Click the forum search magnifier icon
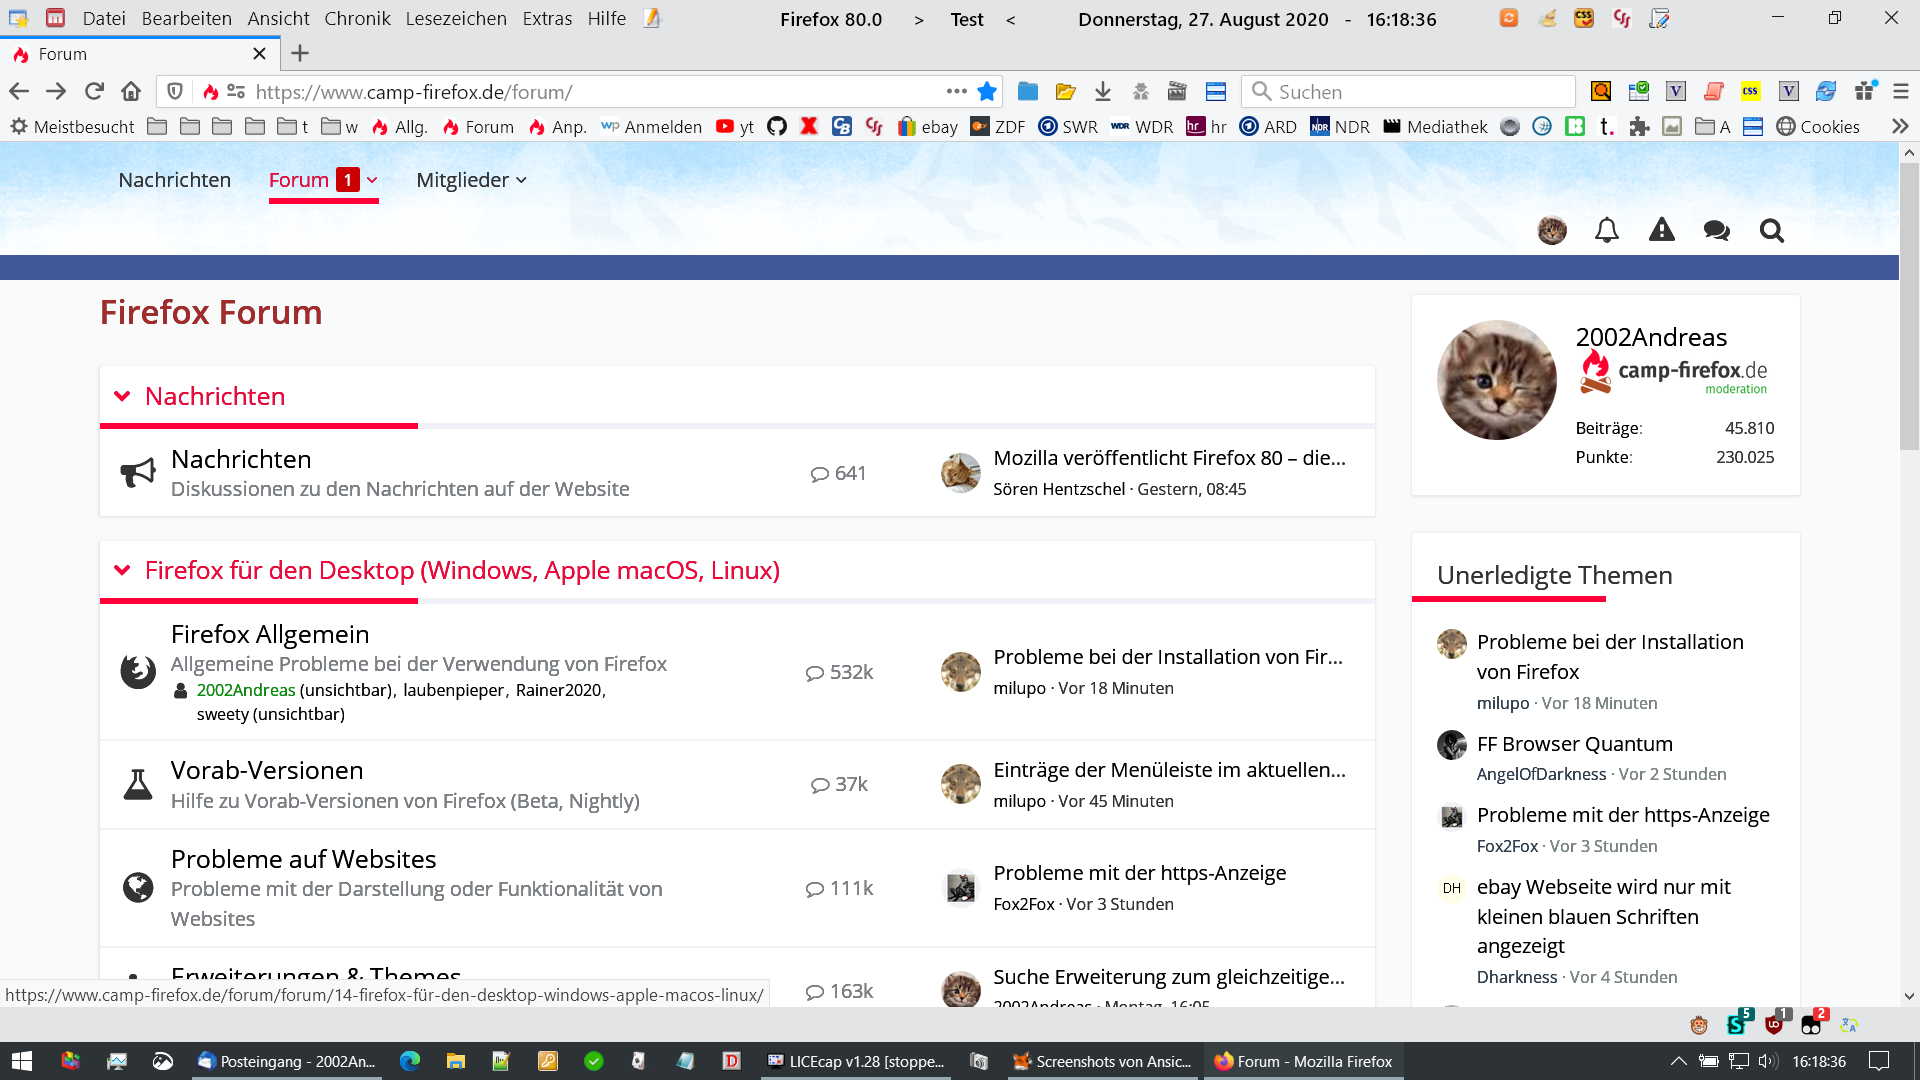 [1771, 231]
